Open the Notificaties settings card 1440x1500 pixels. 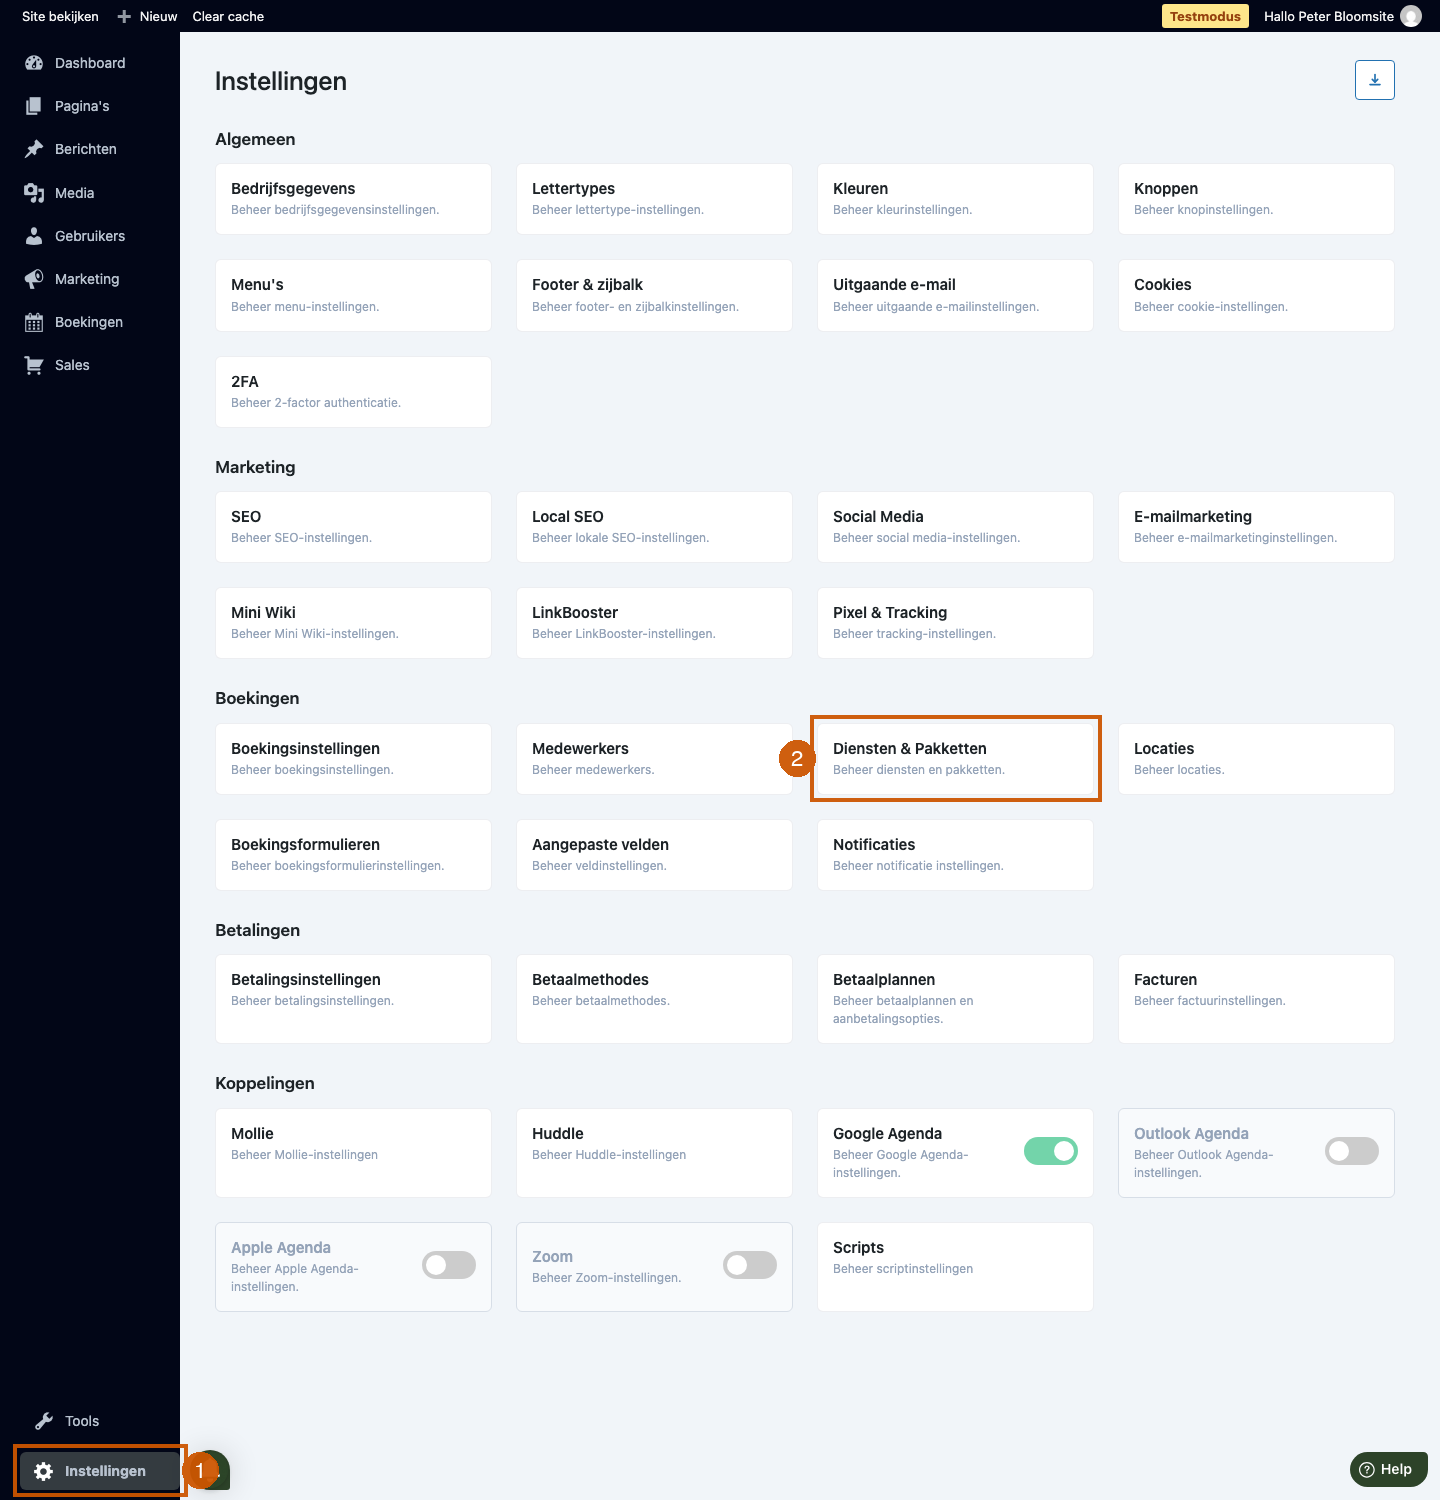[x=955, y=855]
